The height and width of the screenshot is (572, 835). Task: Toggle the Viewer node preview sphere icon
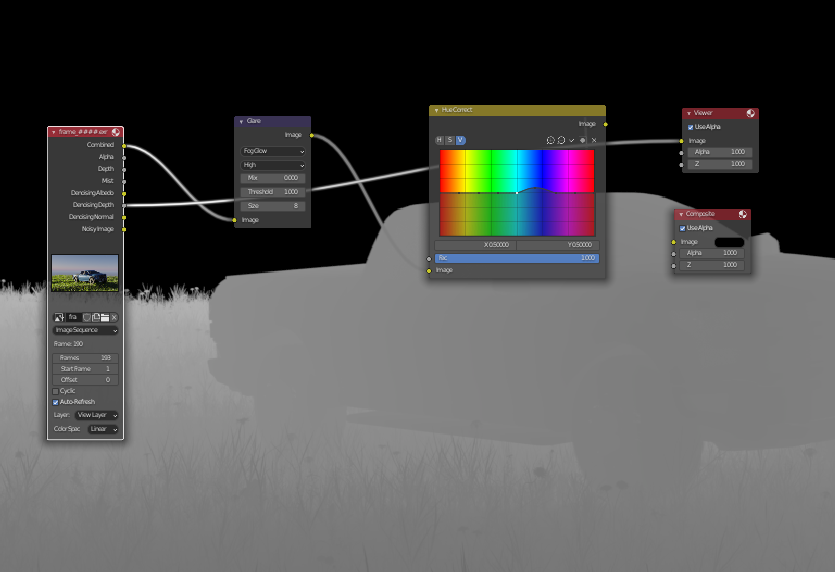coord(750,113)
